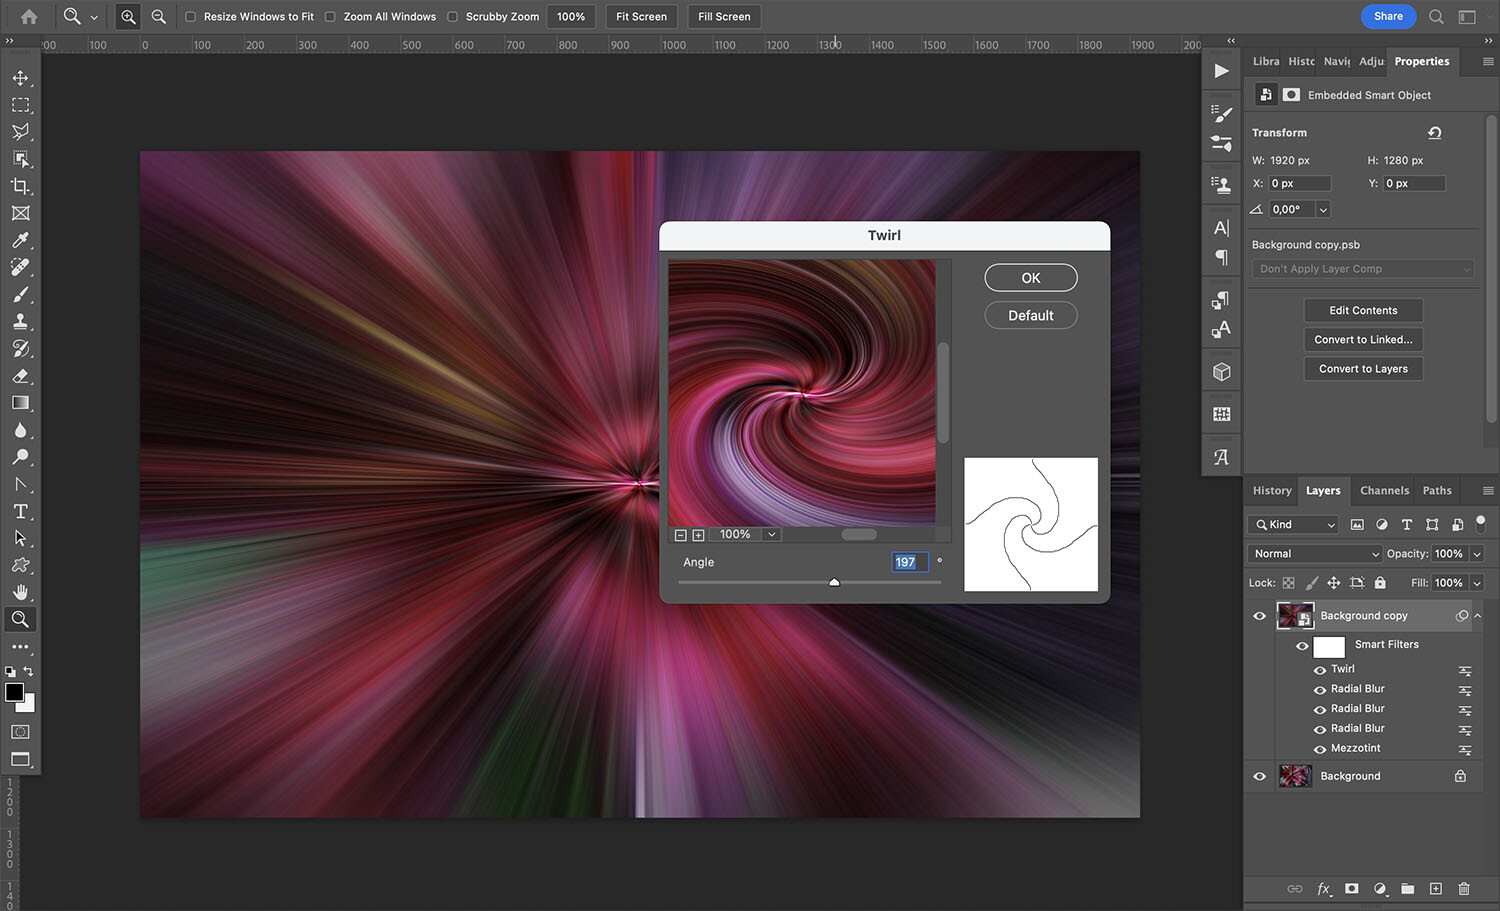Select the Type tool
Screen dimensions: 1500x911
pyautogui.click(x=20, y=511)
